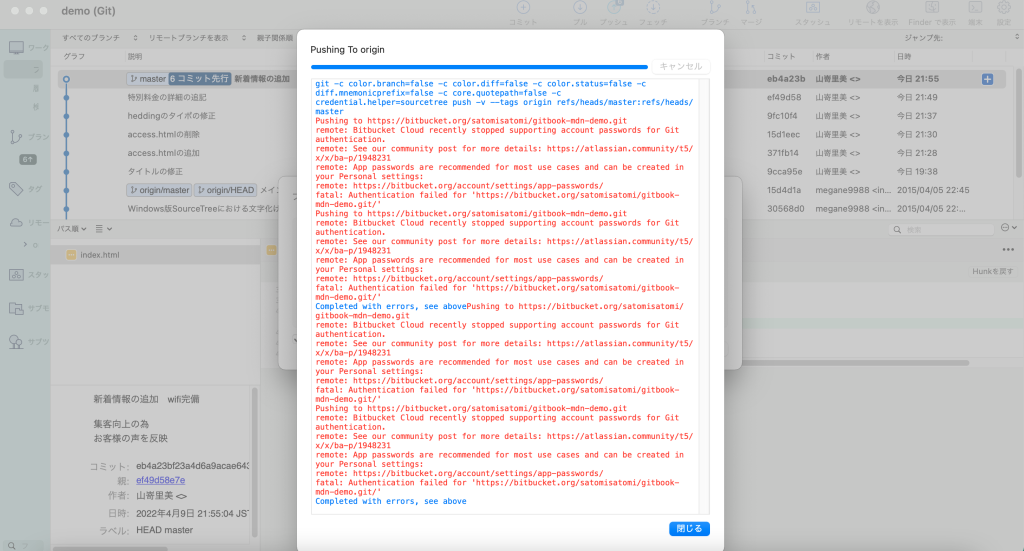Select index.html in the file list

100,255
